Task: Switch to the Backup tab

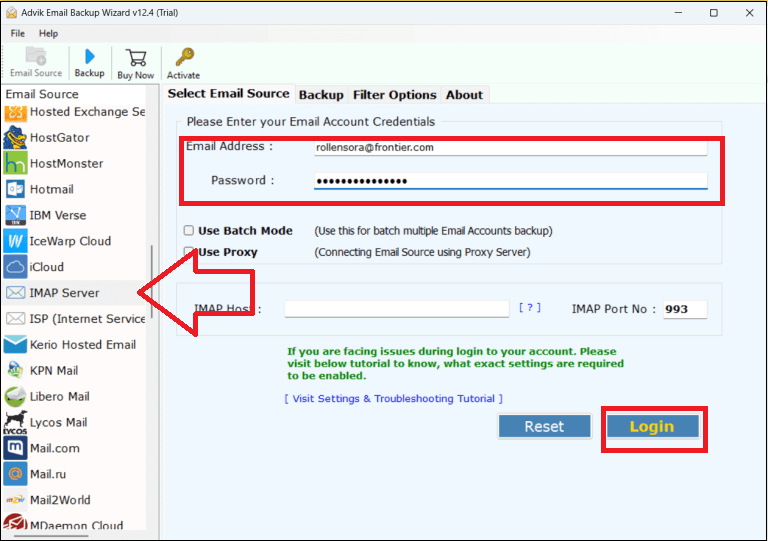Action: pyautogui.click(x=321, y=95)
